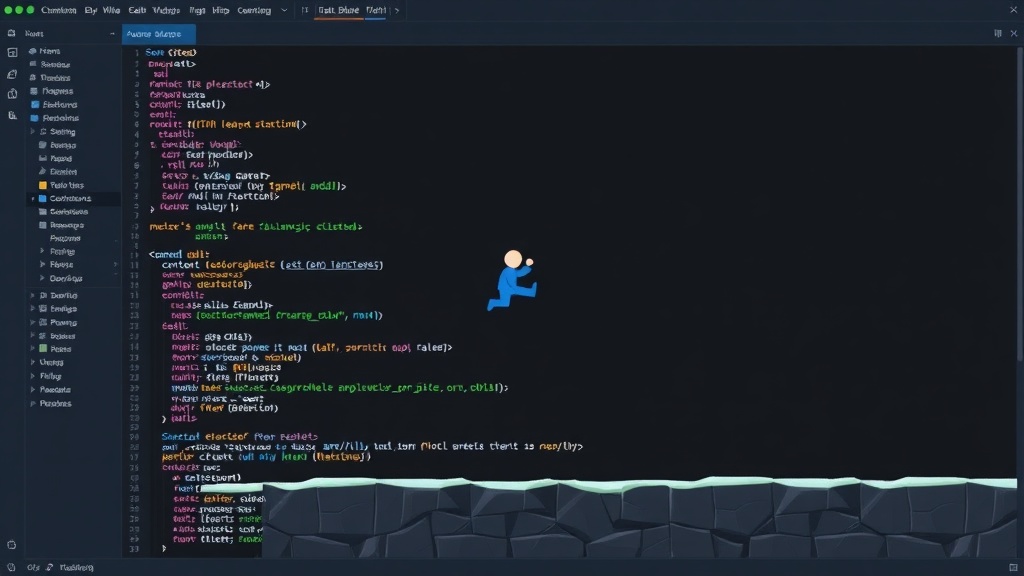Click the round icon at the activity bar bottom

click(11, 545)
